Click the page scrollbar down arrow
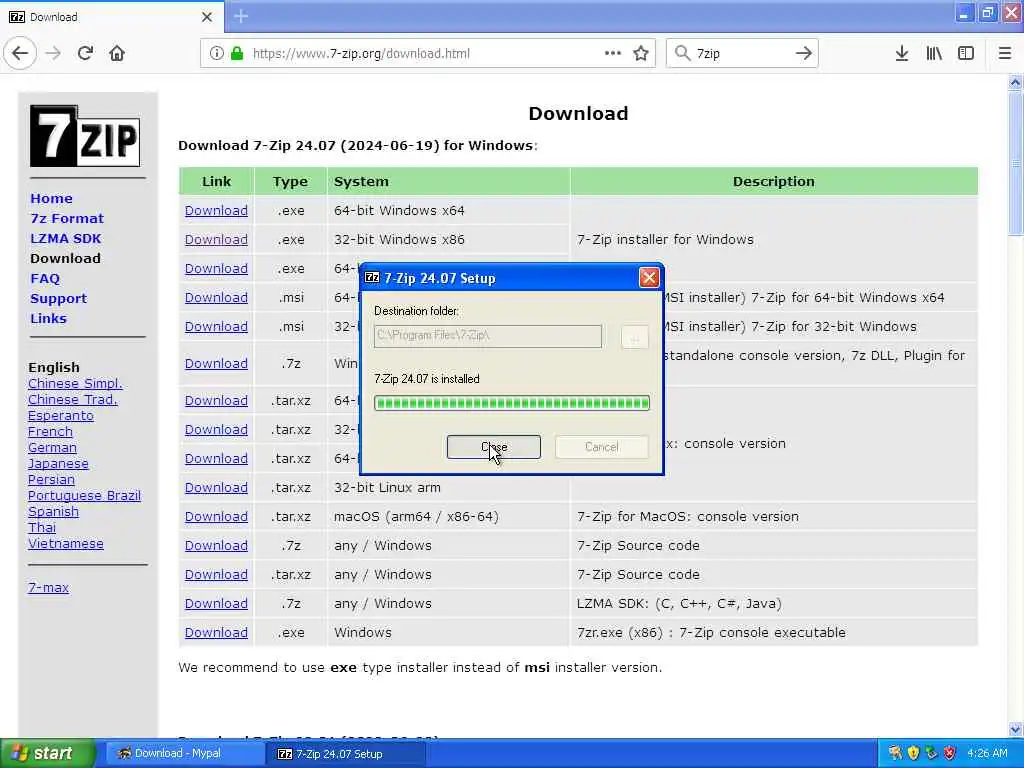The height and width of the screenshot is (768, 1024). pyautogui.click(x=1015, y=729)
